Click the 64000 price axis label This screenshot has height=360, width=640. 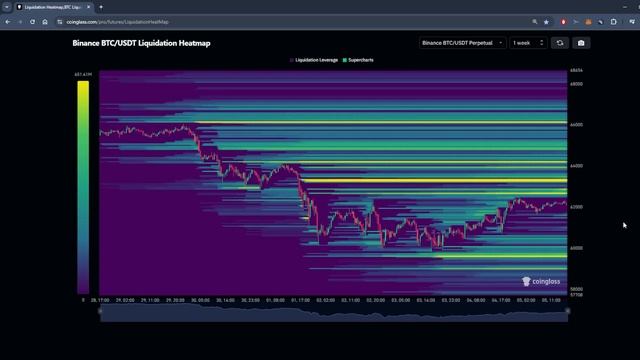tap(576, 166)
